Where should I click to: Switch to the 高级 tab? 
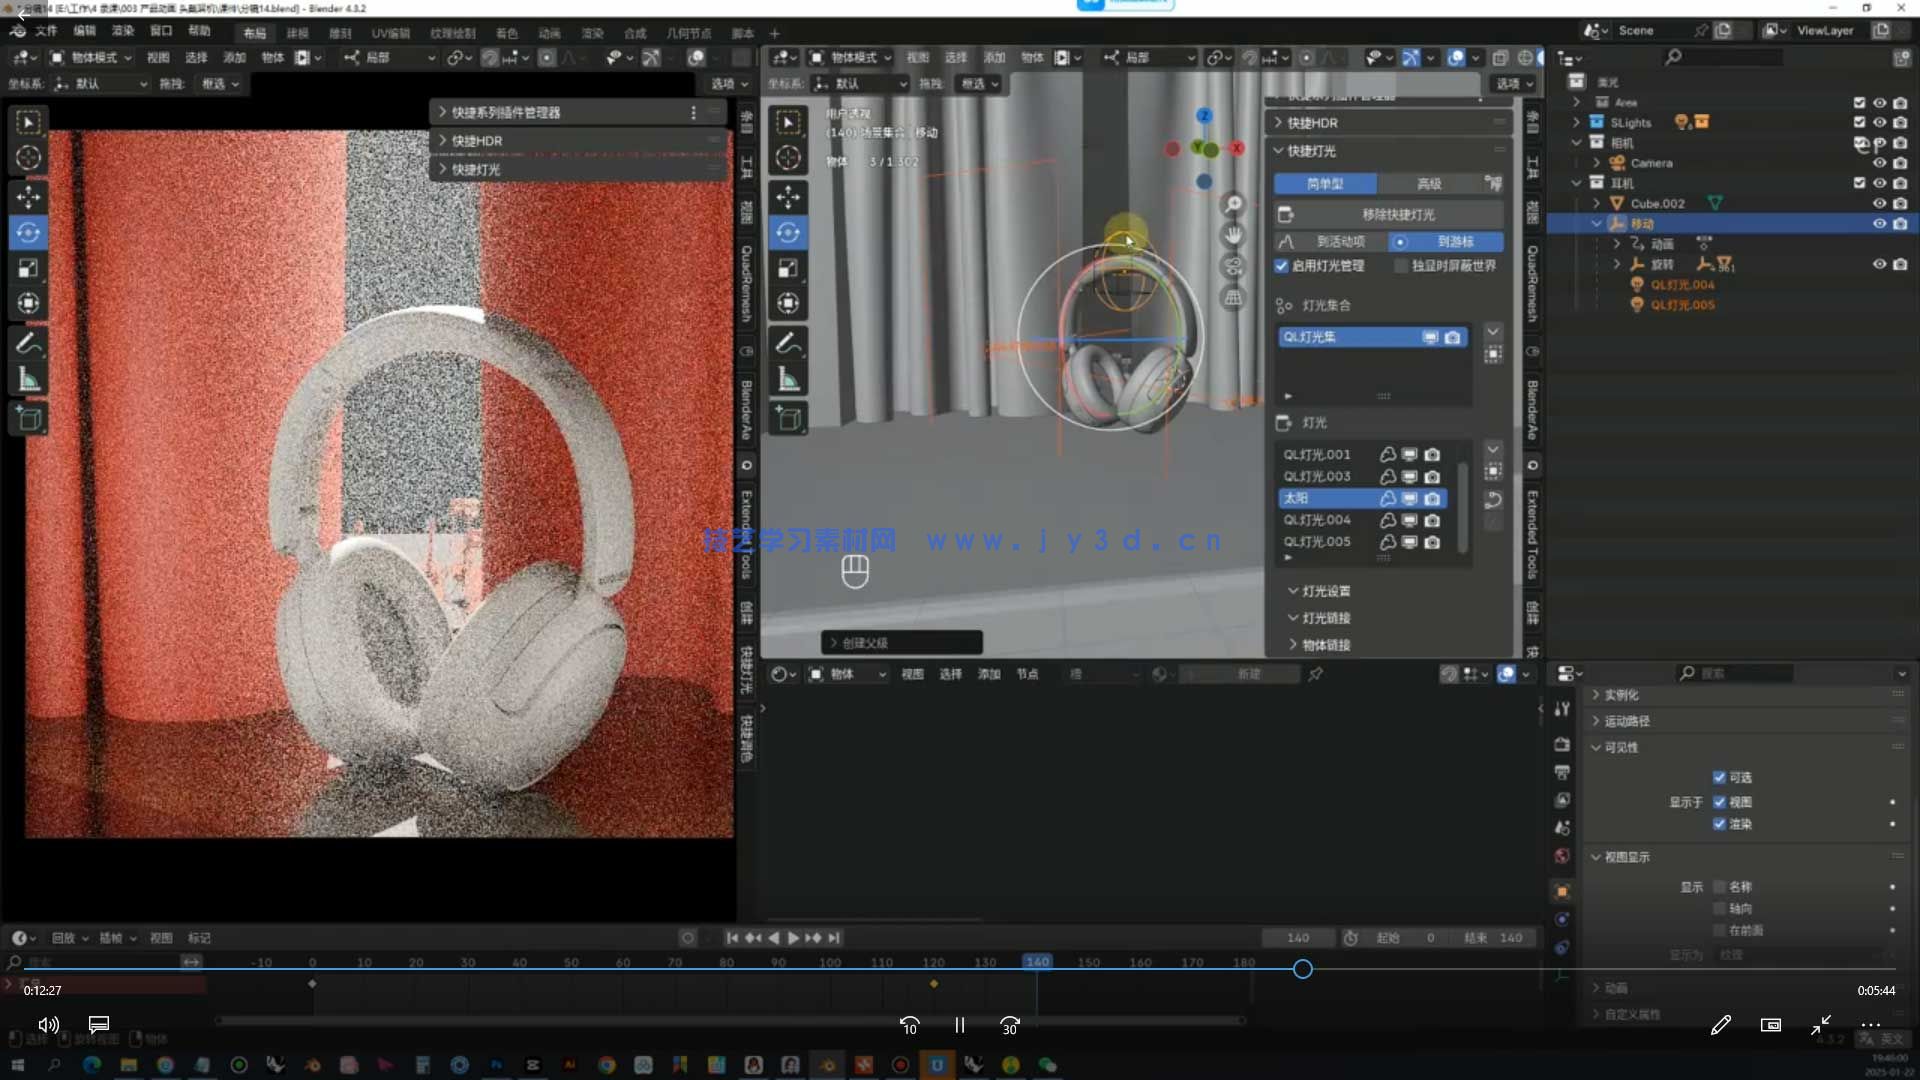pos(1429,184)
